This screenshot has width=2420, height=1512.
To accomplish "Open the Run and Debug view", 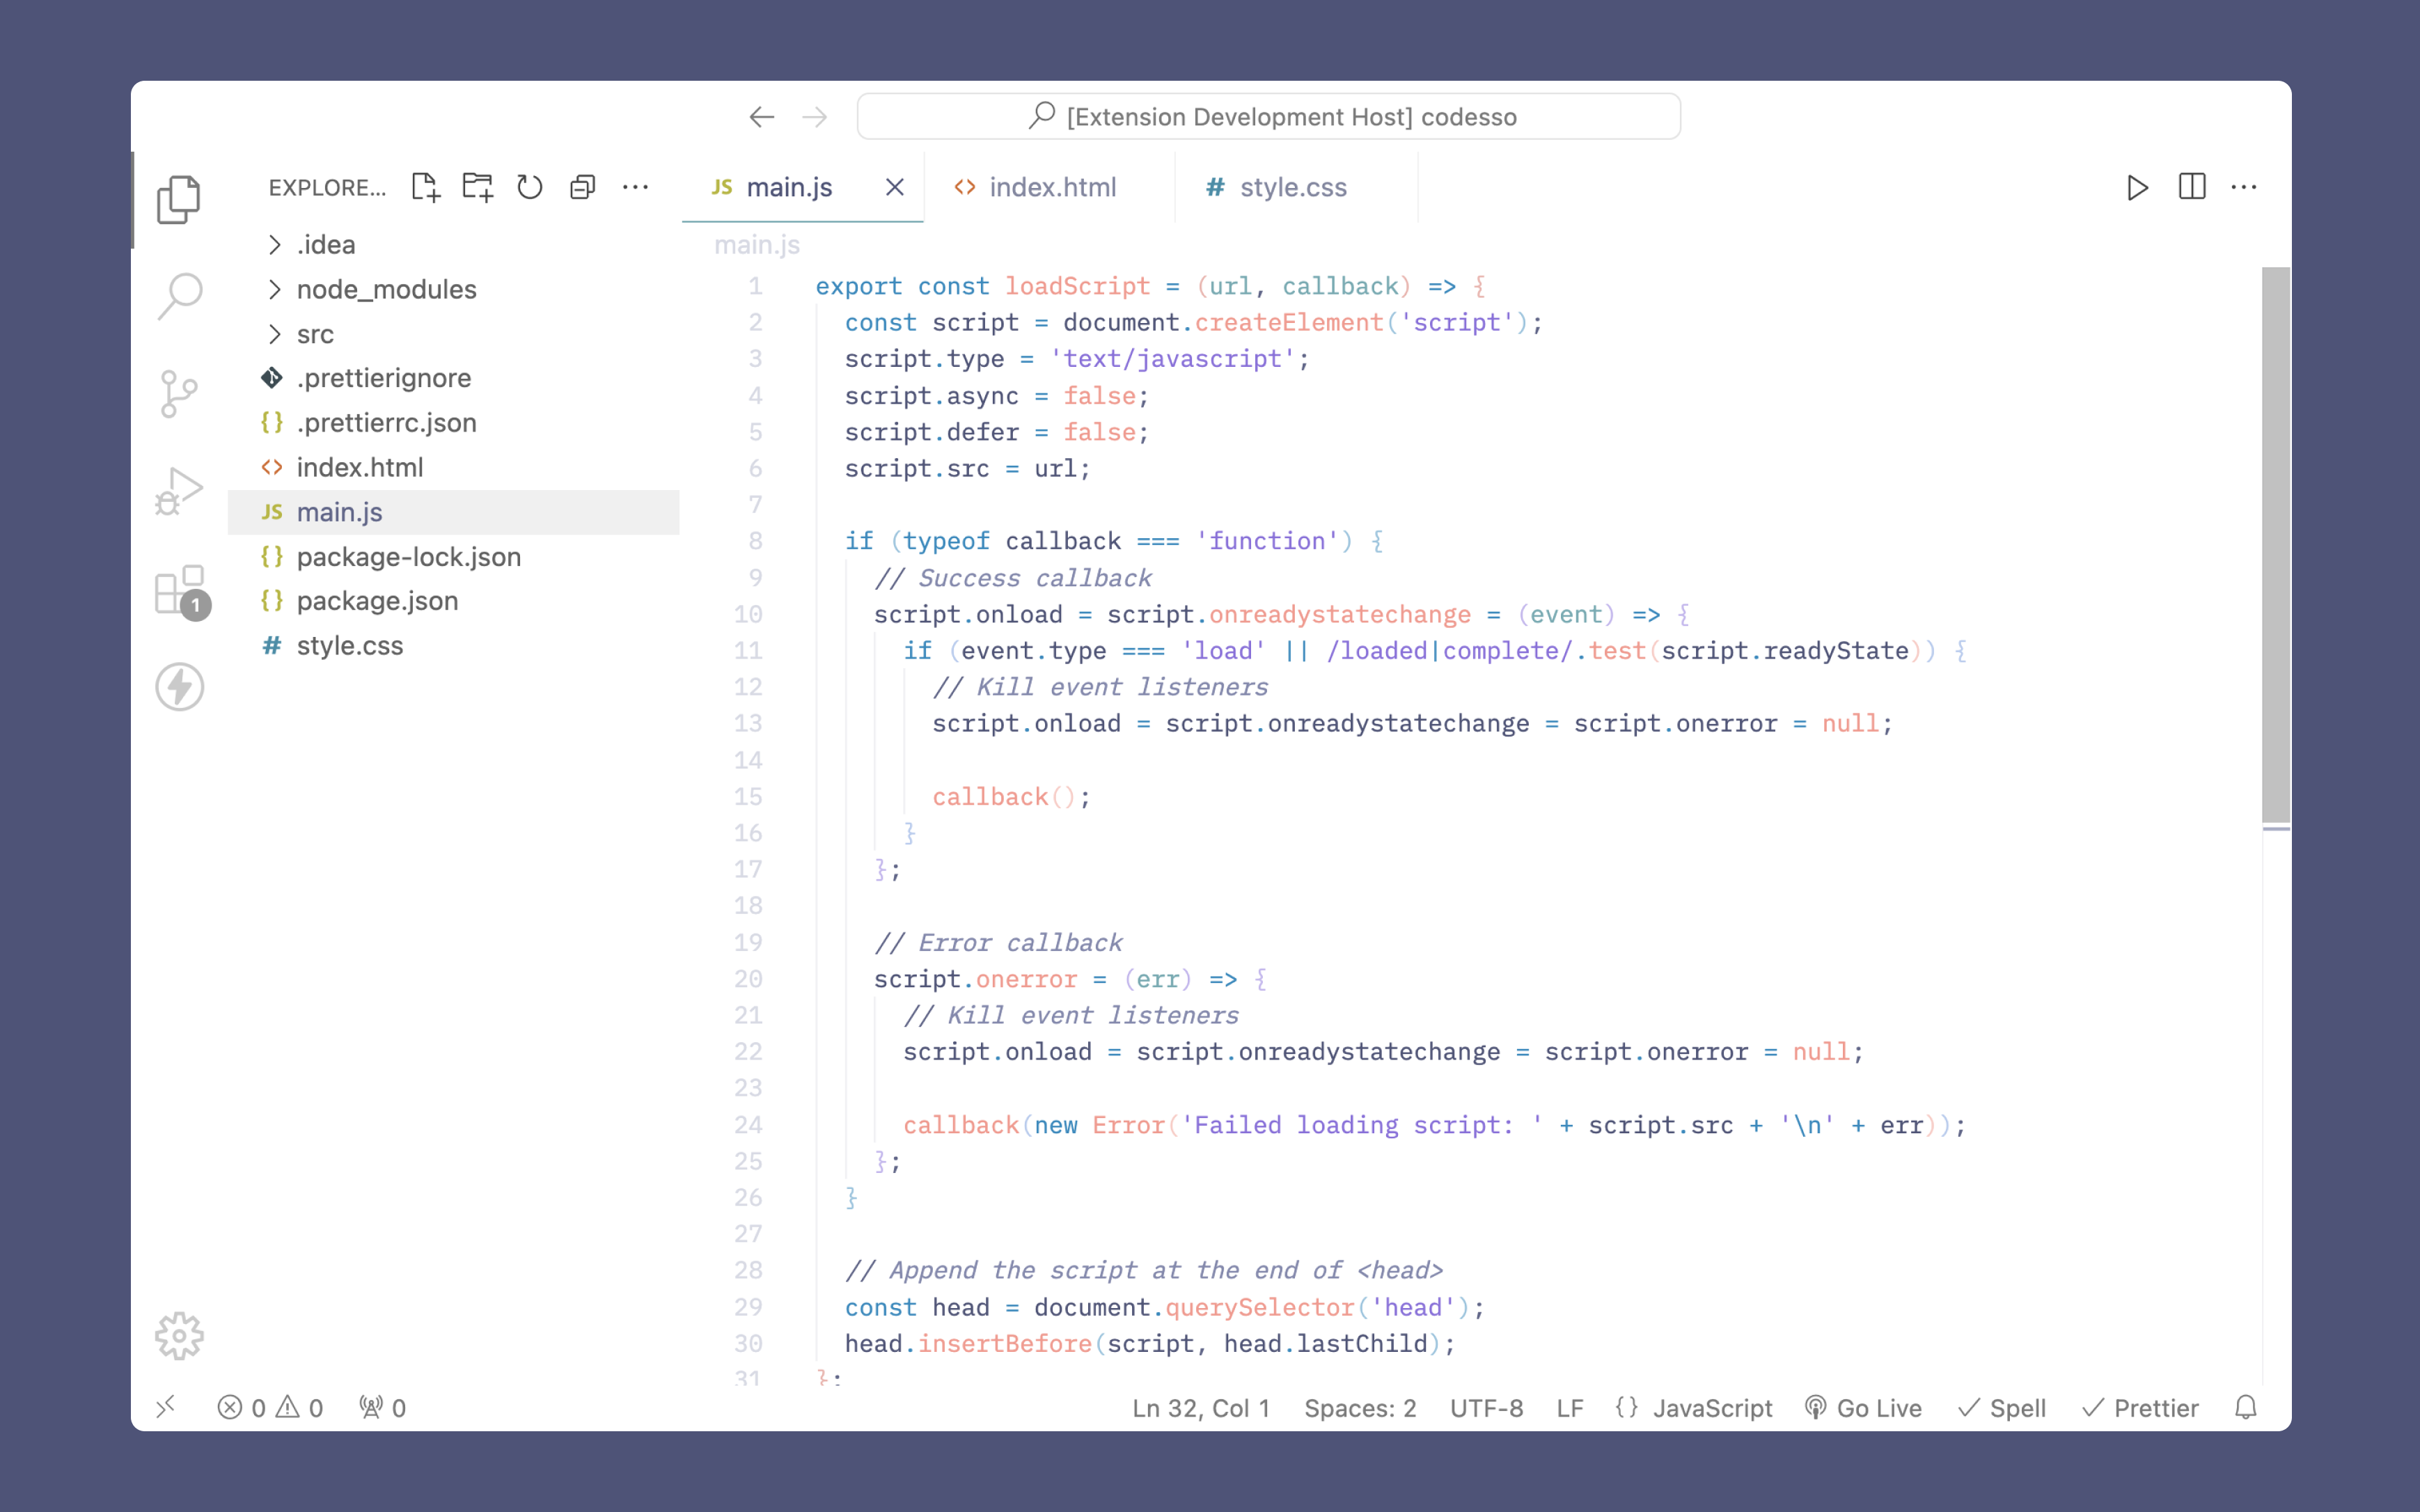I will (x=180, y=491).
